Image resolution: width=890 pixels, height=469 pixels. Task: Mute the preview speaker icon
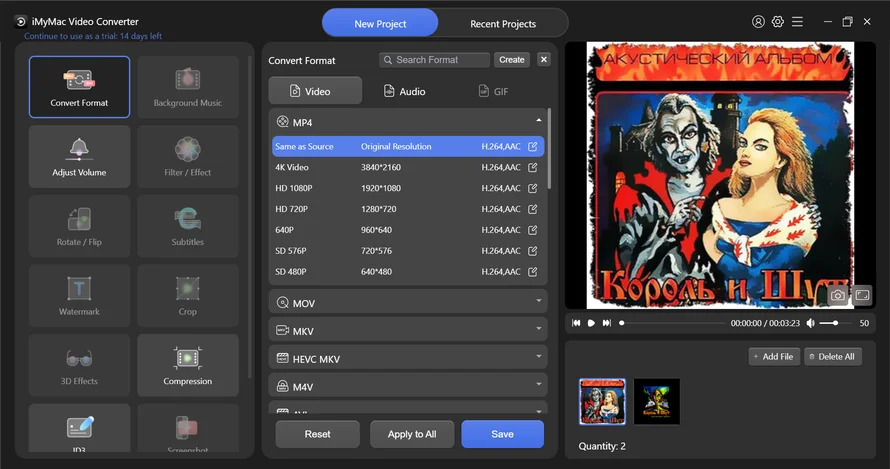pyautogui.click(x=811, y=323)
